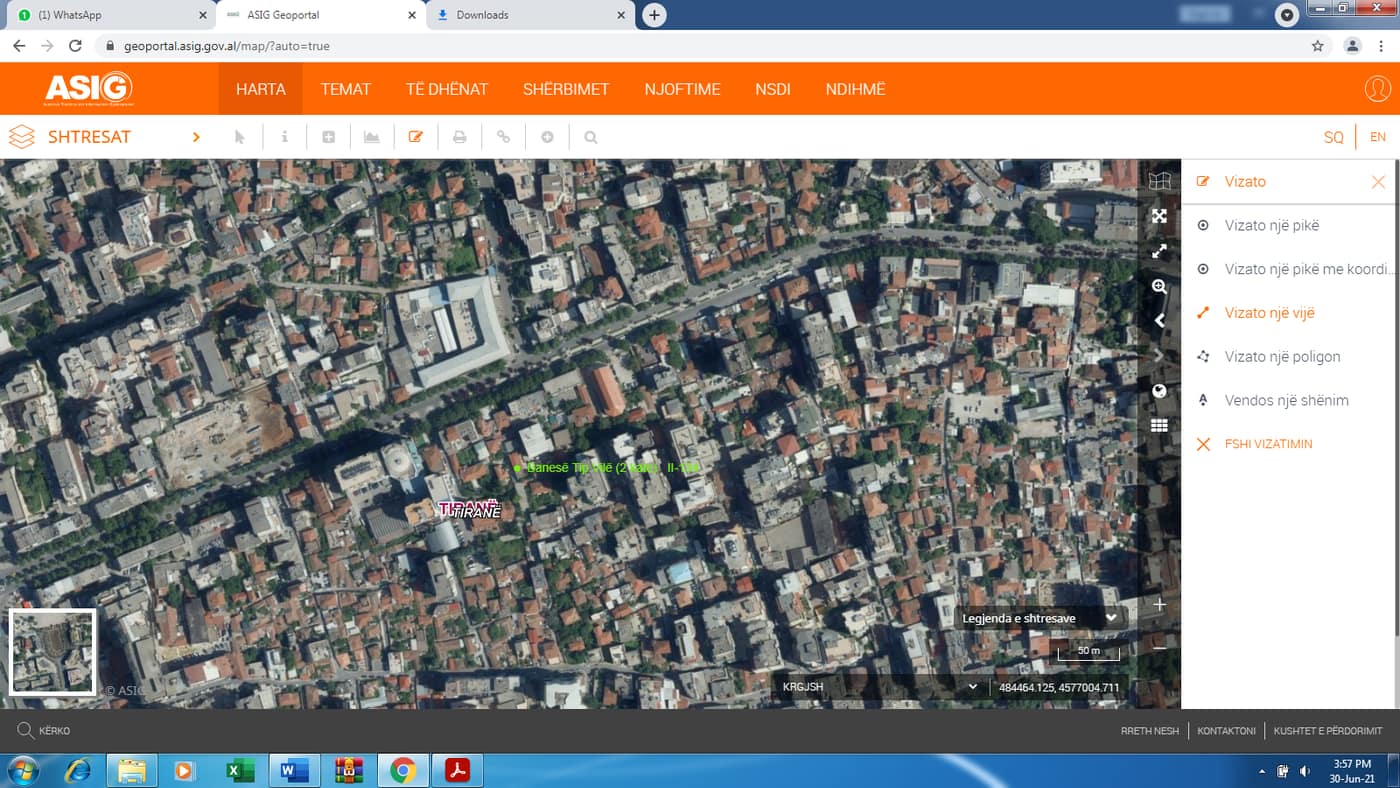Click the volume speaker tray icon
Screen dimensions: 1400x788
coord(1305,771)
